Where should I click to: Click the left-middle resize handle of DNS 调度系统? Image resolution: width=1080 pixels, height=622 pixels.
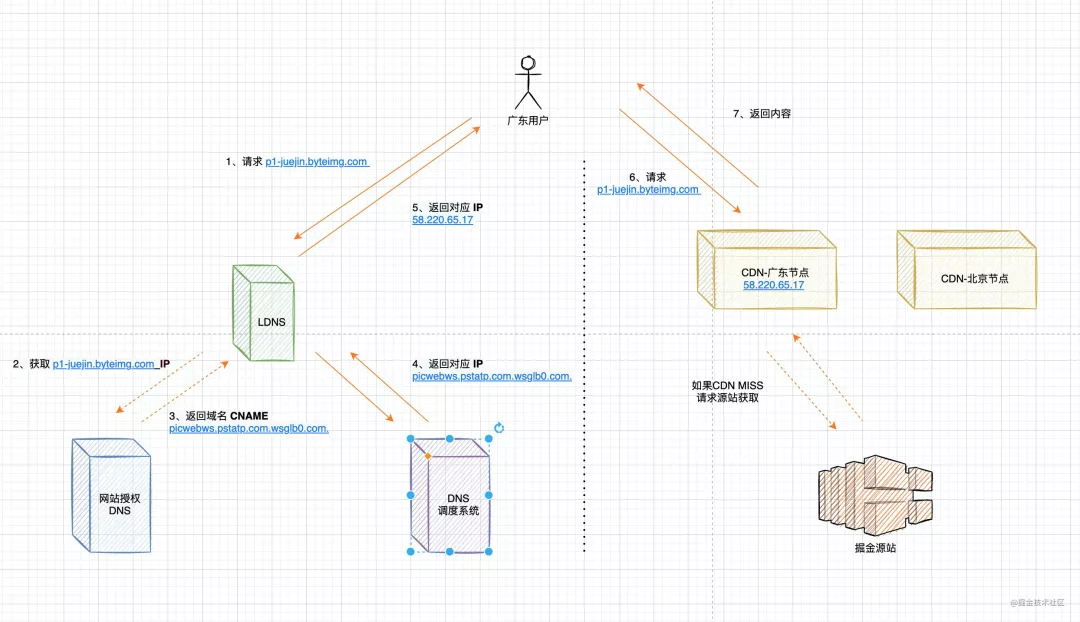411,495
